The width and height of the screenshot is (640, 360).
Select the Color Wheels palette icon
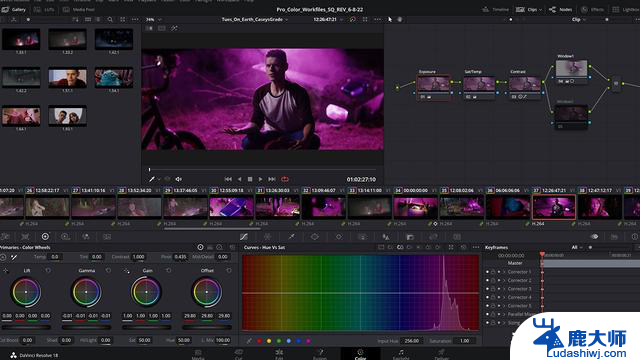45,237
